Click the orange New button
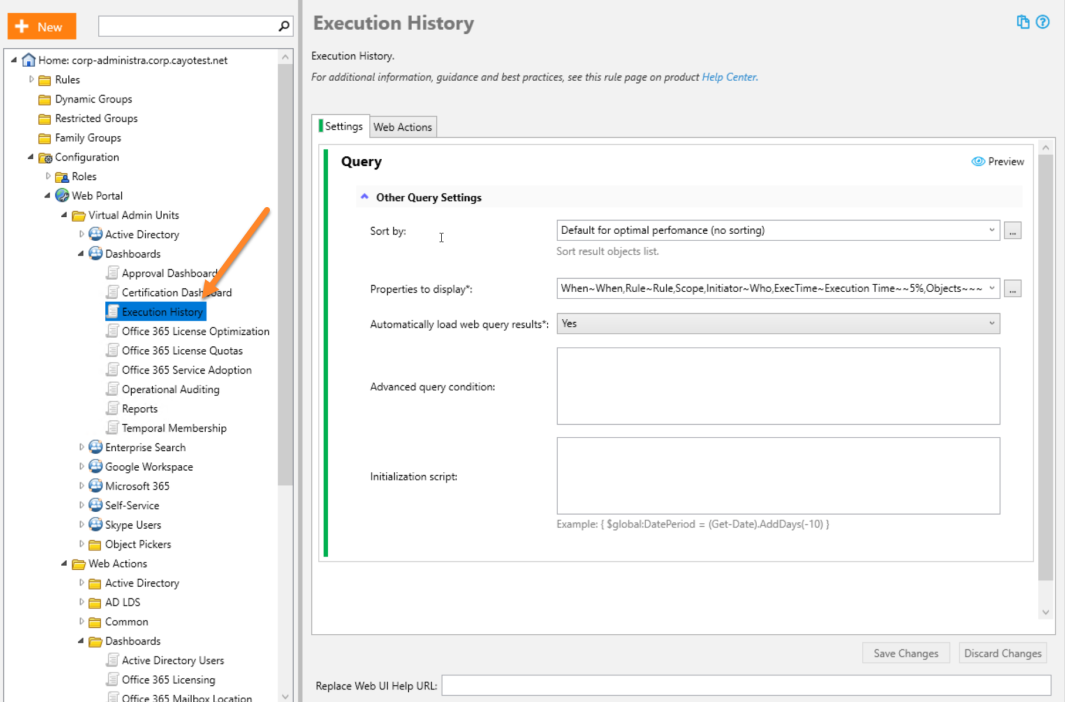The height and width of the screenshot is (702, 1065). [x=41, y=26]
